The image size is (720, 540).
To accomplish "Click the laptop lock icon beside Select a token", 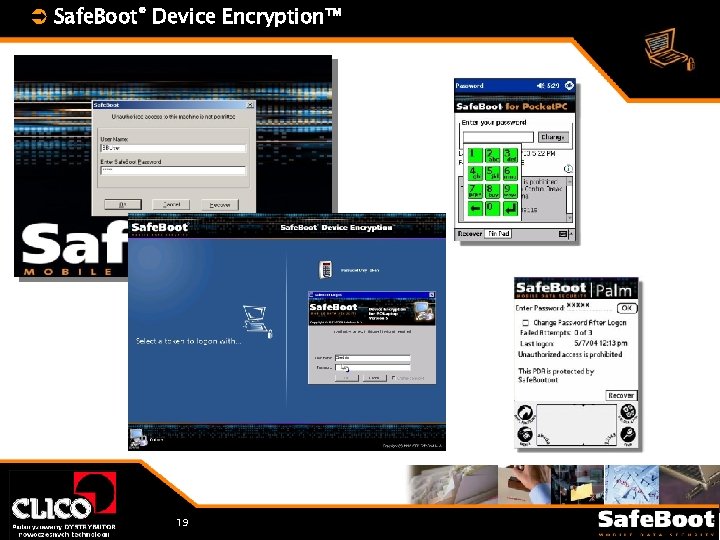I will tap(258, 321).
